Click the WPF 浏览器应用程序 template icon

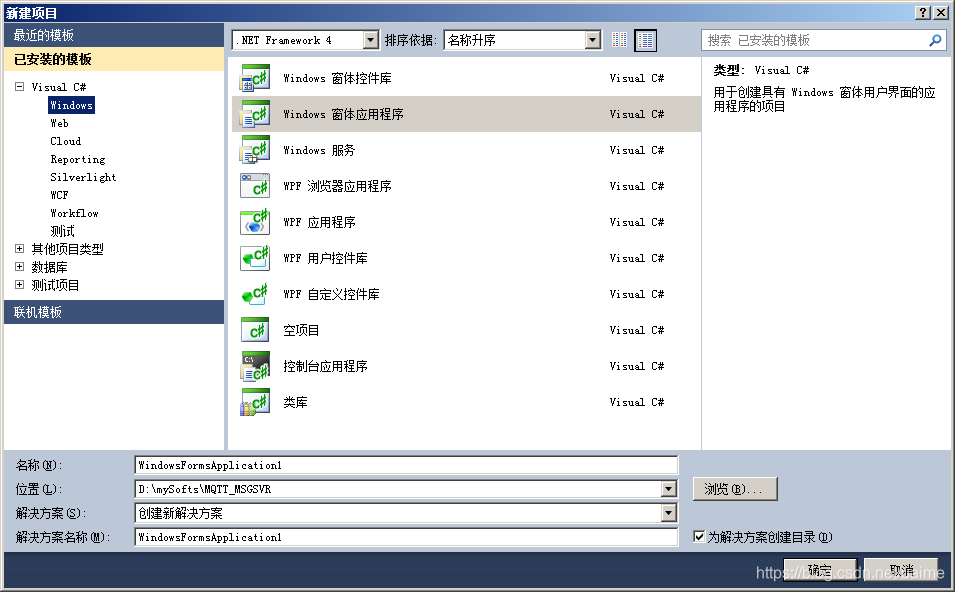click(x=256, y=186)
